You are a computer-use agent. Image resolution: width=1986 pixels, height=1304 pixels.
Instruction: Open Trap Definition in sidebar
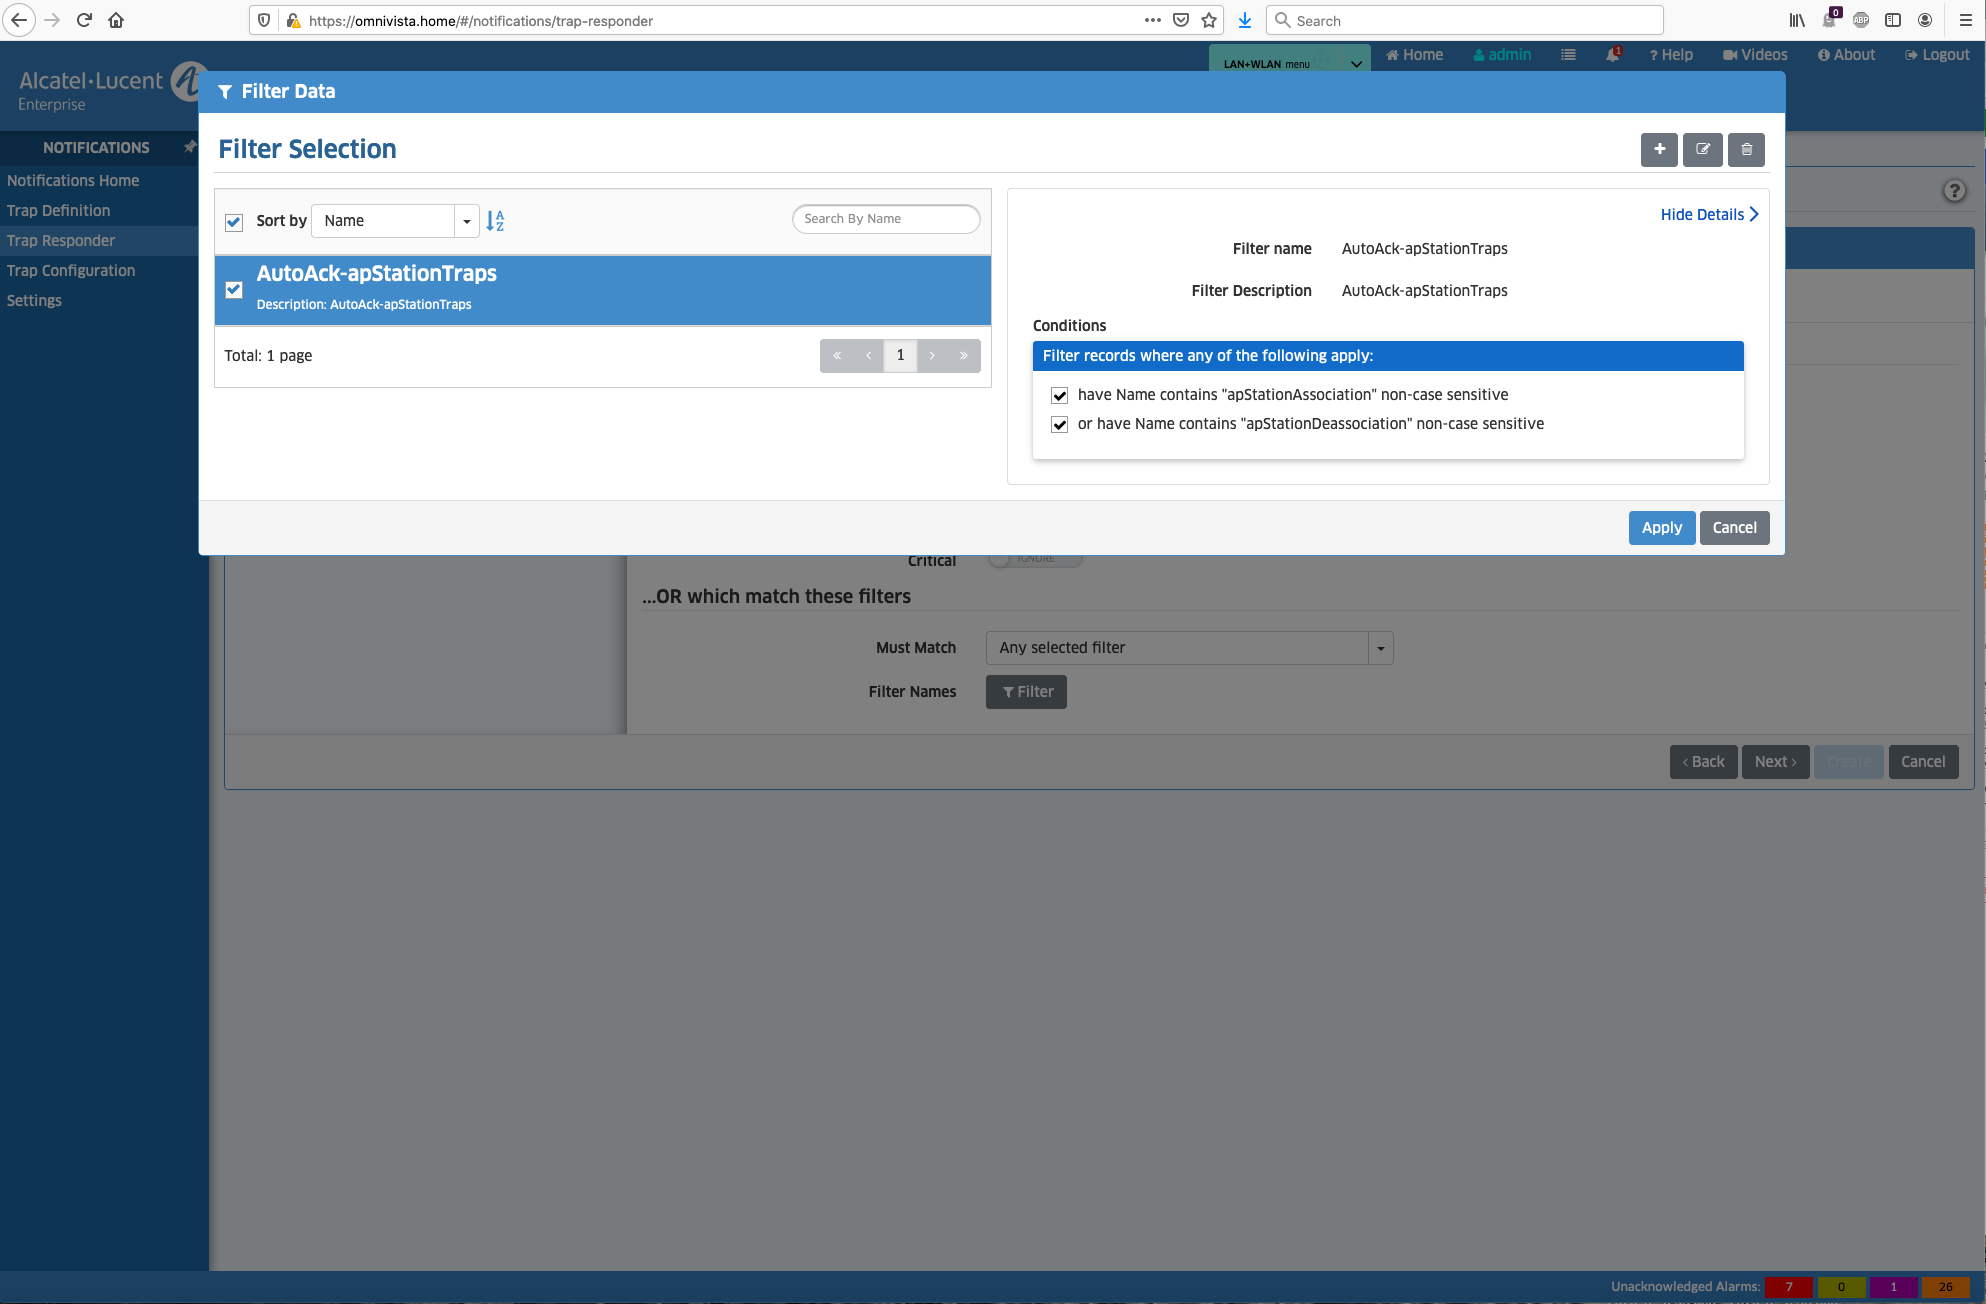pyautogui.click(x=58, y=211)
